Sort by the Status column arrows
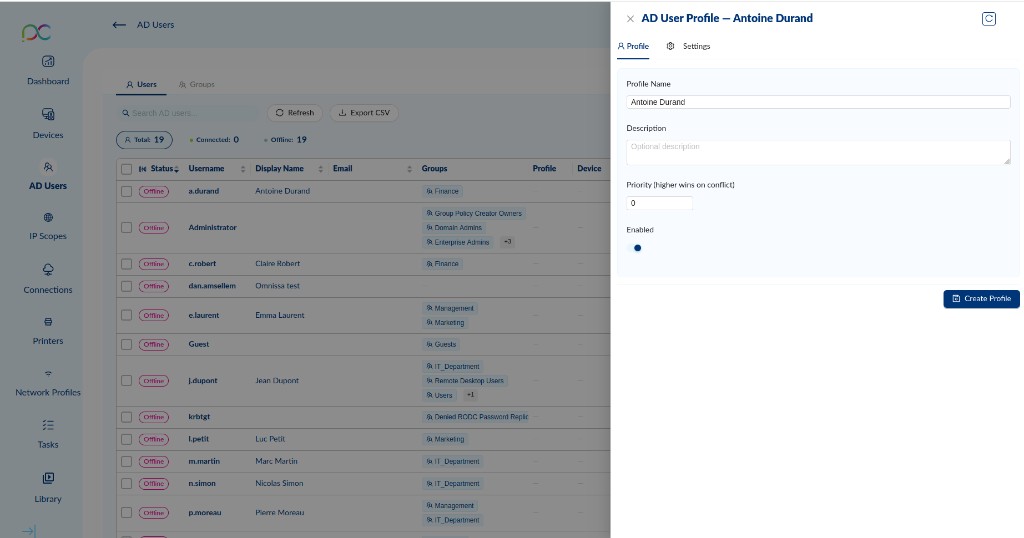This screenshot has width=1024, height=538. [x=176, y=169]
